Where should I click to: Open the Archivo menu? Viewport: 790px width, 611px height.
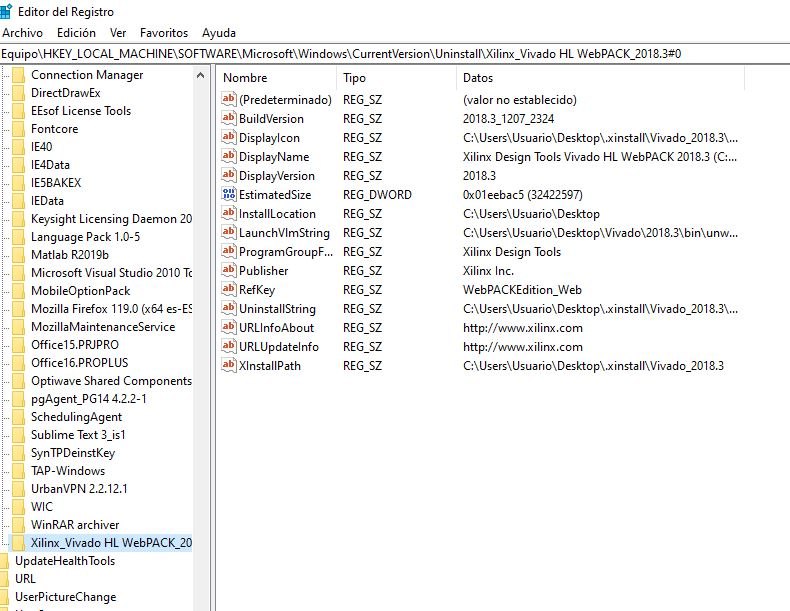pyautogui.click(x=22, y=33)
